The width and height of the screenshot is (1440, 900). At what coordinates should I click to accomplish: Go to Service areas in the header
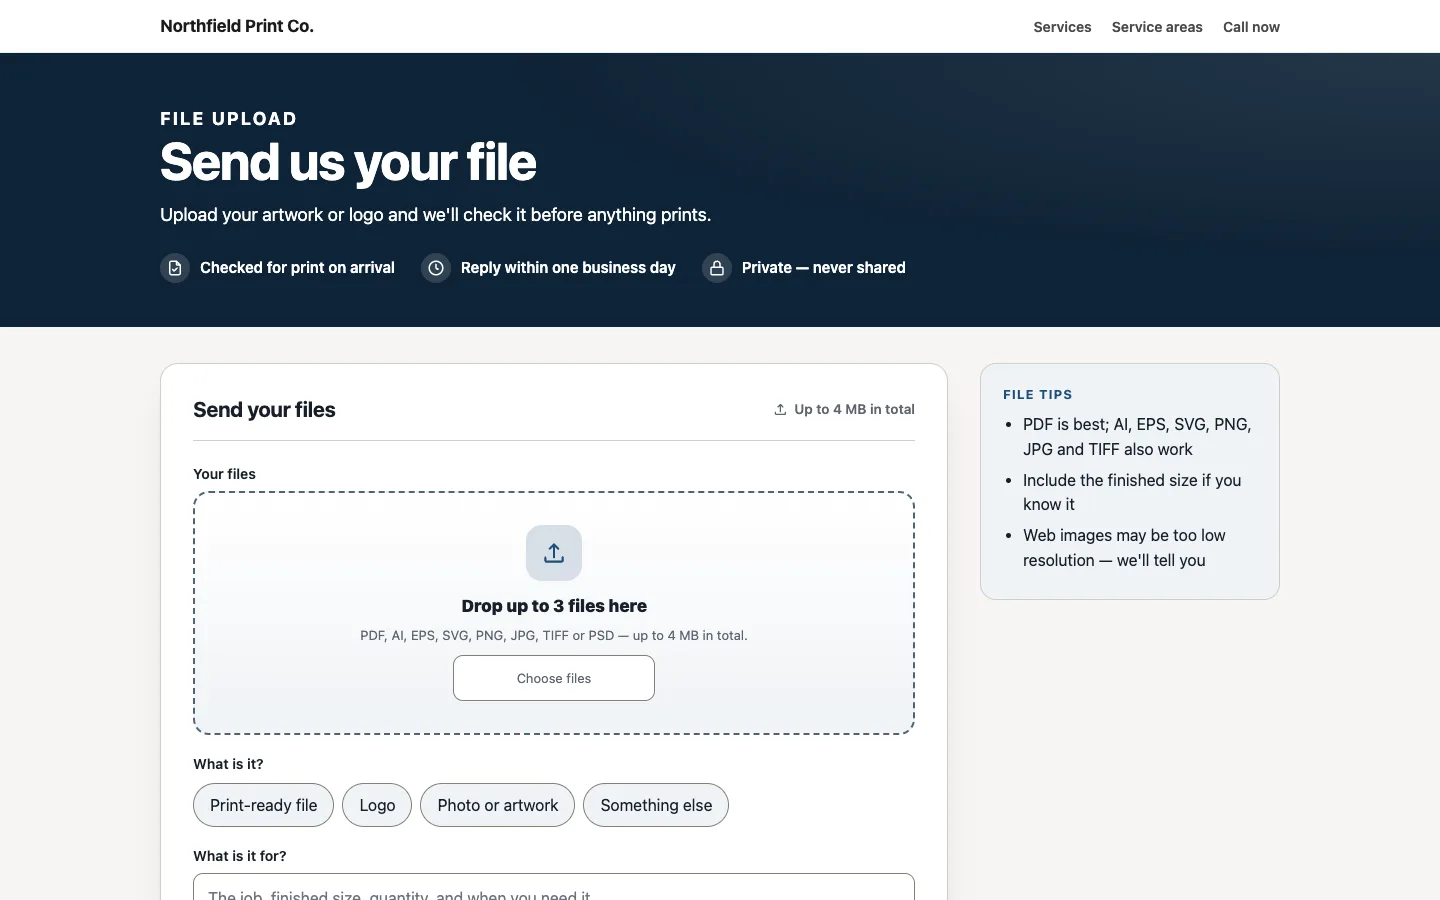coord(1157,27)
